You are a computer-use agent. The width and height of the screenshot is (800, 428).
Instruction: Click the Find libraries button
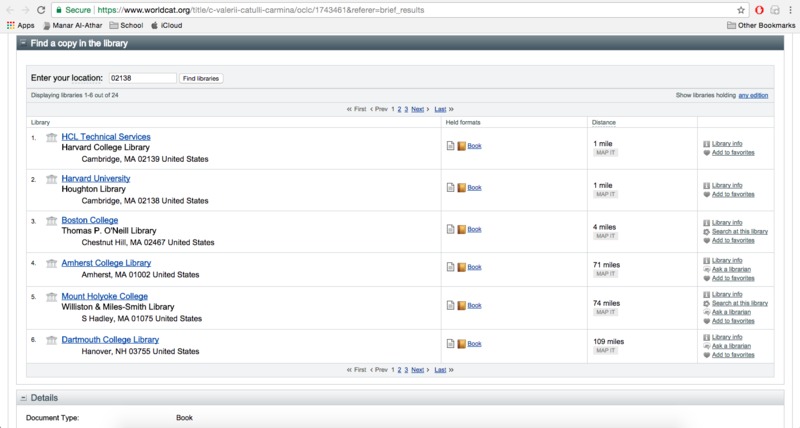coord(201,79)
